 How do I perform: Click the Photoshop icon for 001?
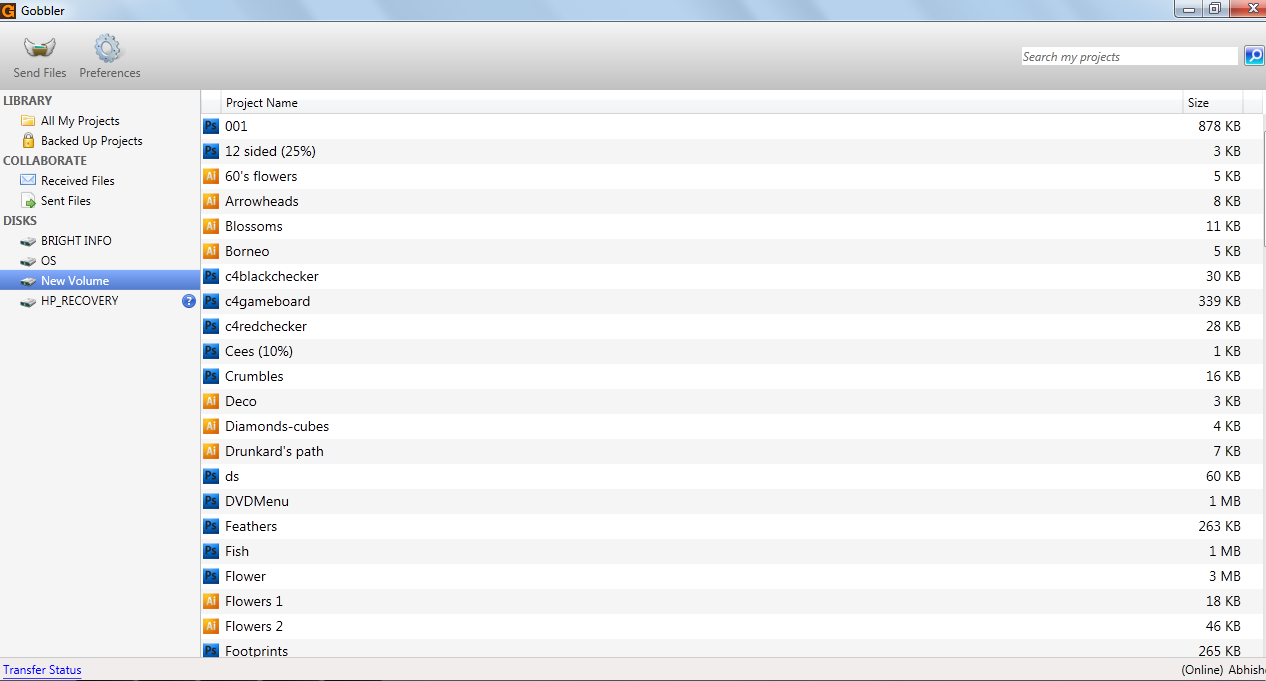pyautogui.click(x=211, y=126)
